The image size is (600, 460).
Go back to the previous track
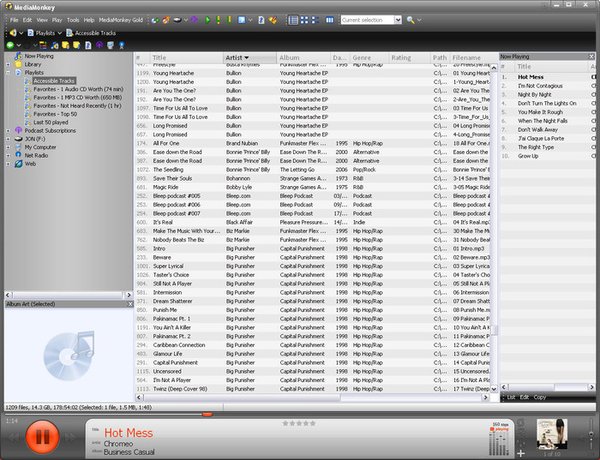(x=14, y=437)
